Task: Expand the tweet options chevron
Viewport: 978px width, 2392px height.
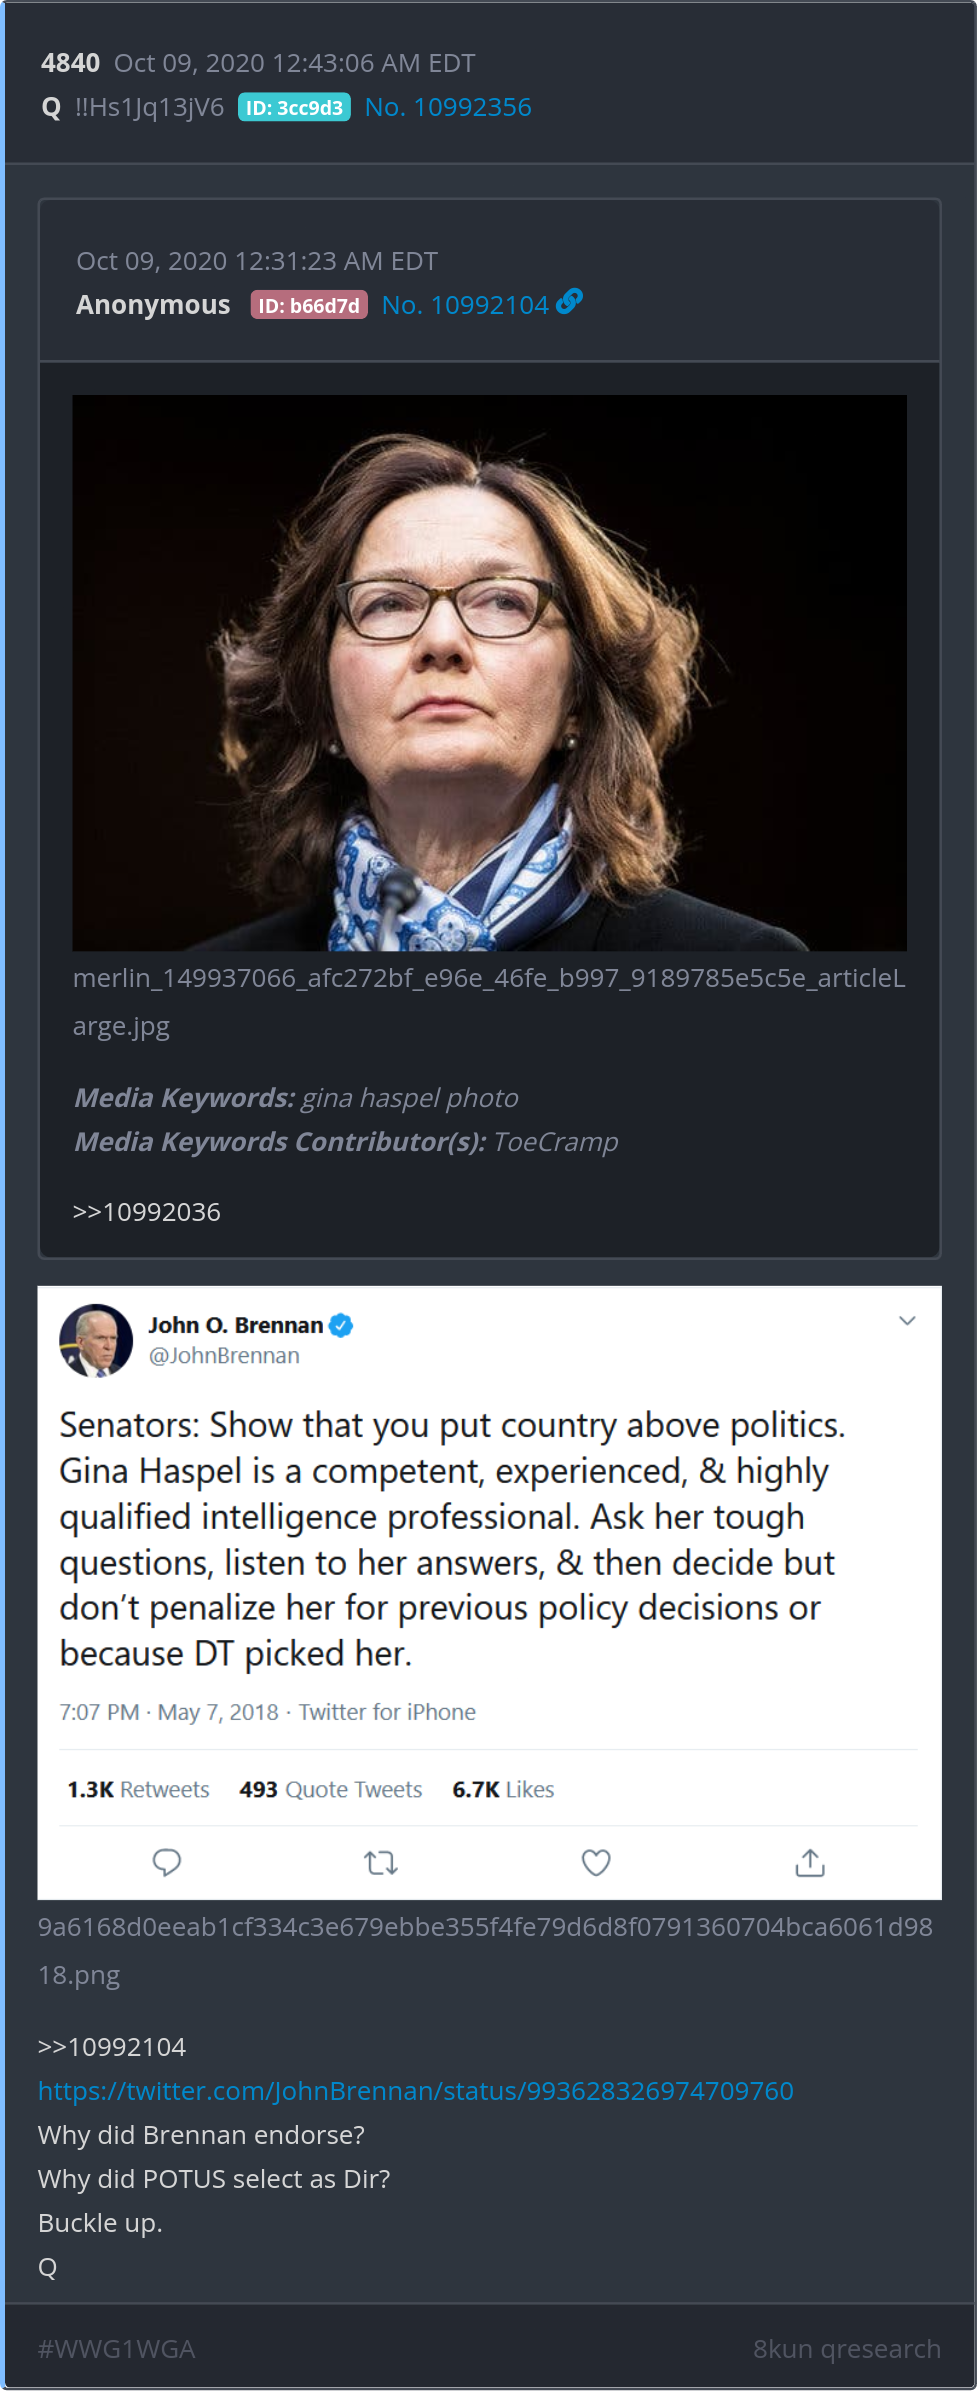Action: [x=907, y=1321]
